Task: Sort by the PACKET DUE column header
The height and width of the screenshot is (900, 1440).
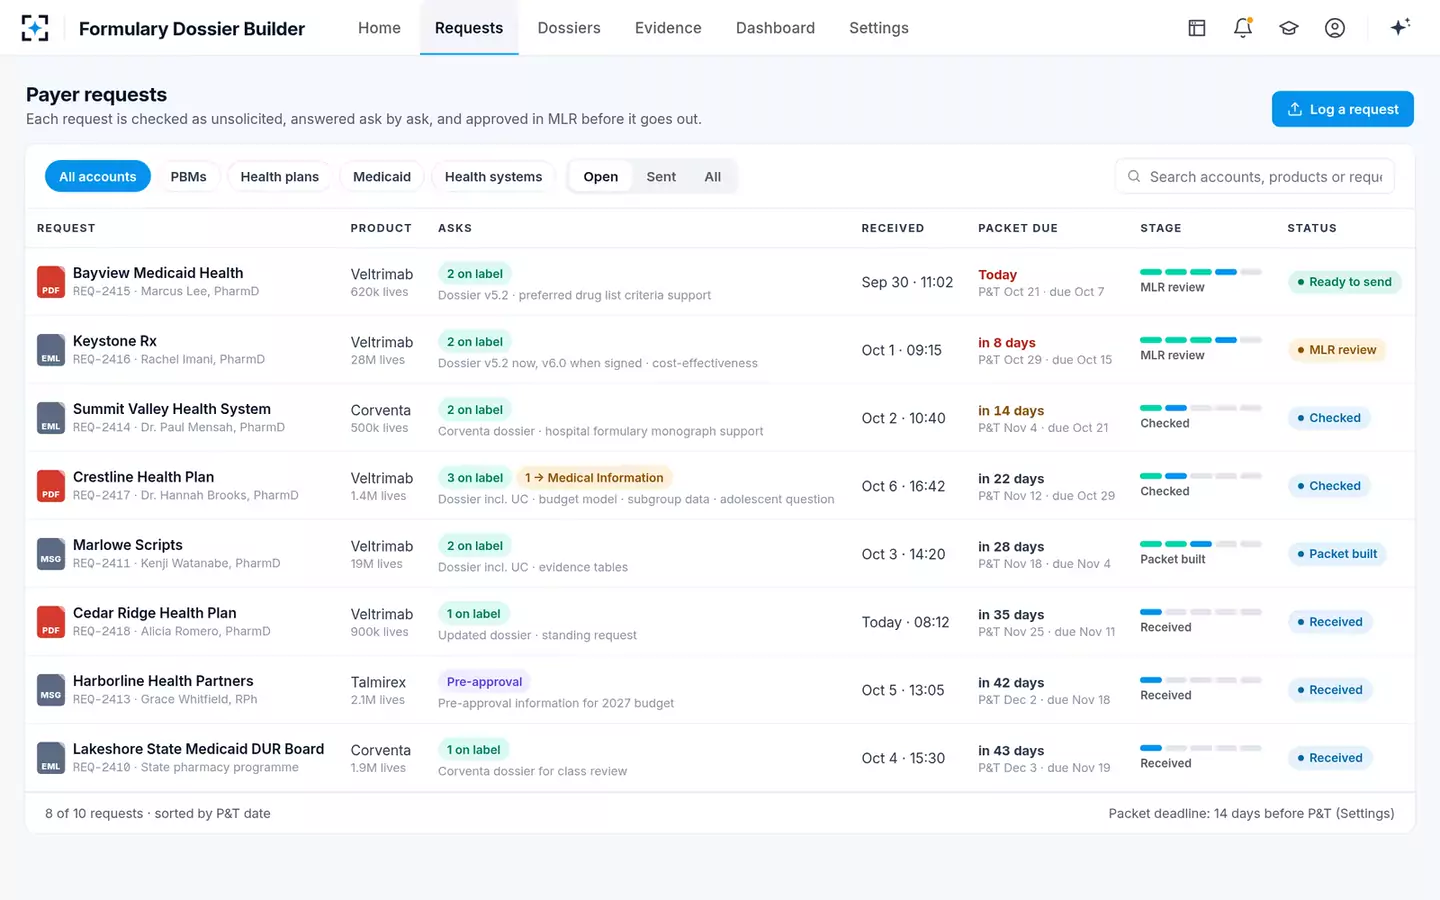Action: click(1018, 228)
